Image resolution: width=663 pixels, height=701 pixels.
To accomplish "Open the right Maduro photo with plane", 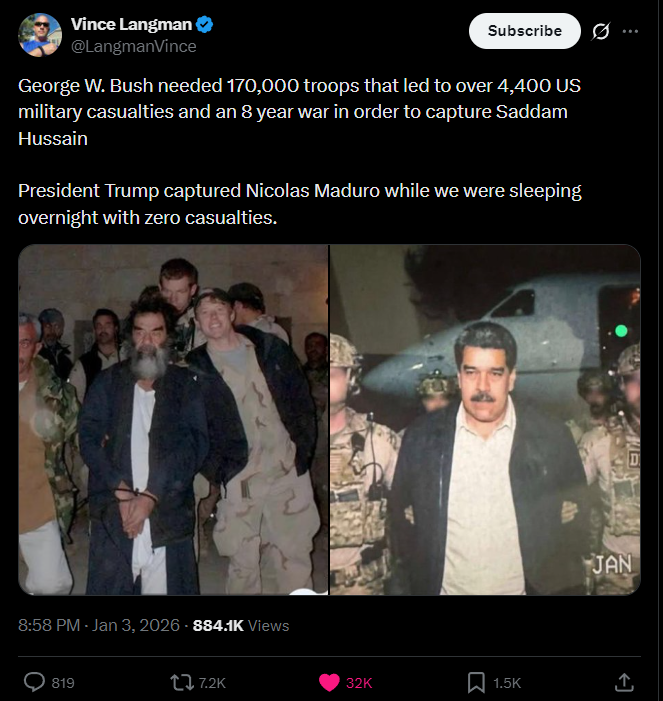I will pos(486,420).
